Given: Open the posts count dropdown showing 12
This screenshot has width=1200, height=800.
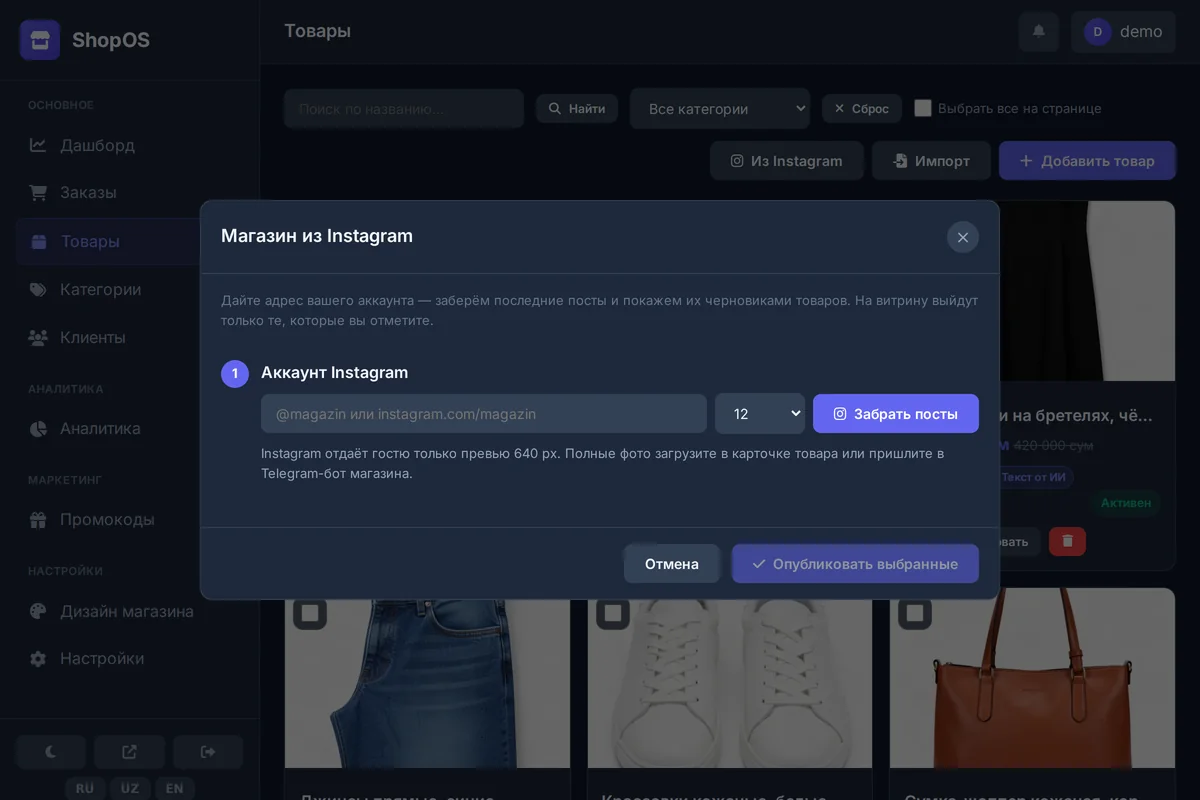Looking at the screenshot, I should click(760, 414).
